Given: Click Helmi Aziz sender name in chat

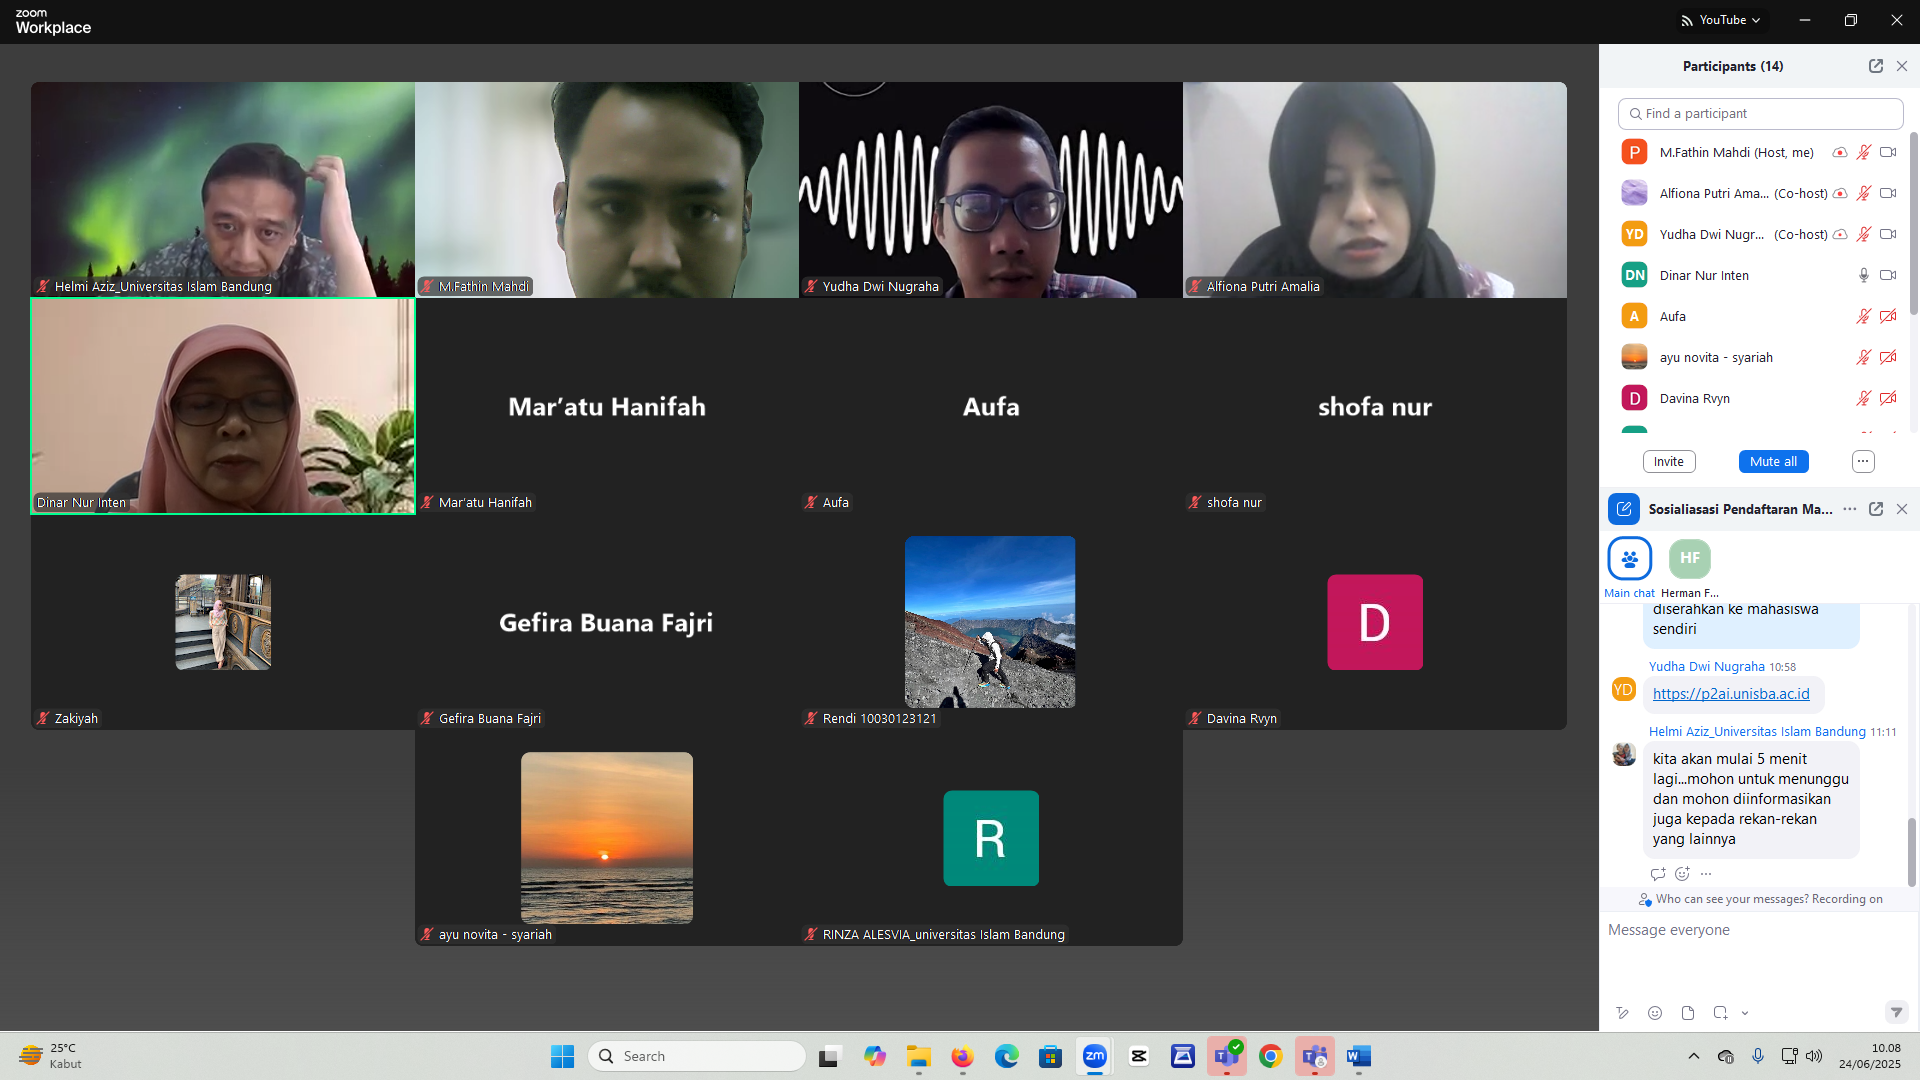Looking at the screenshot, I should tap(1757, 732).
